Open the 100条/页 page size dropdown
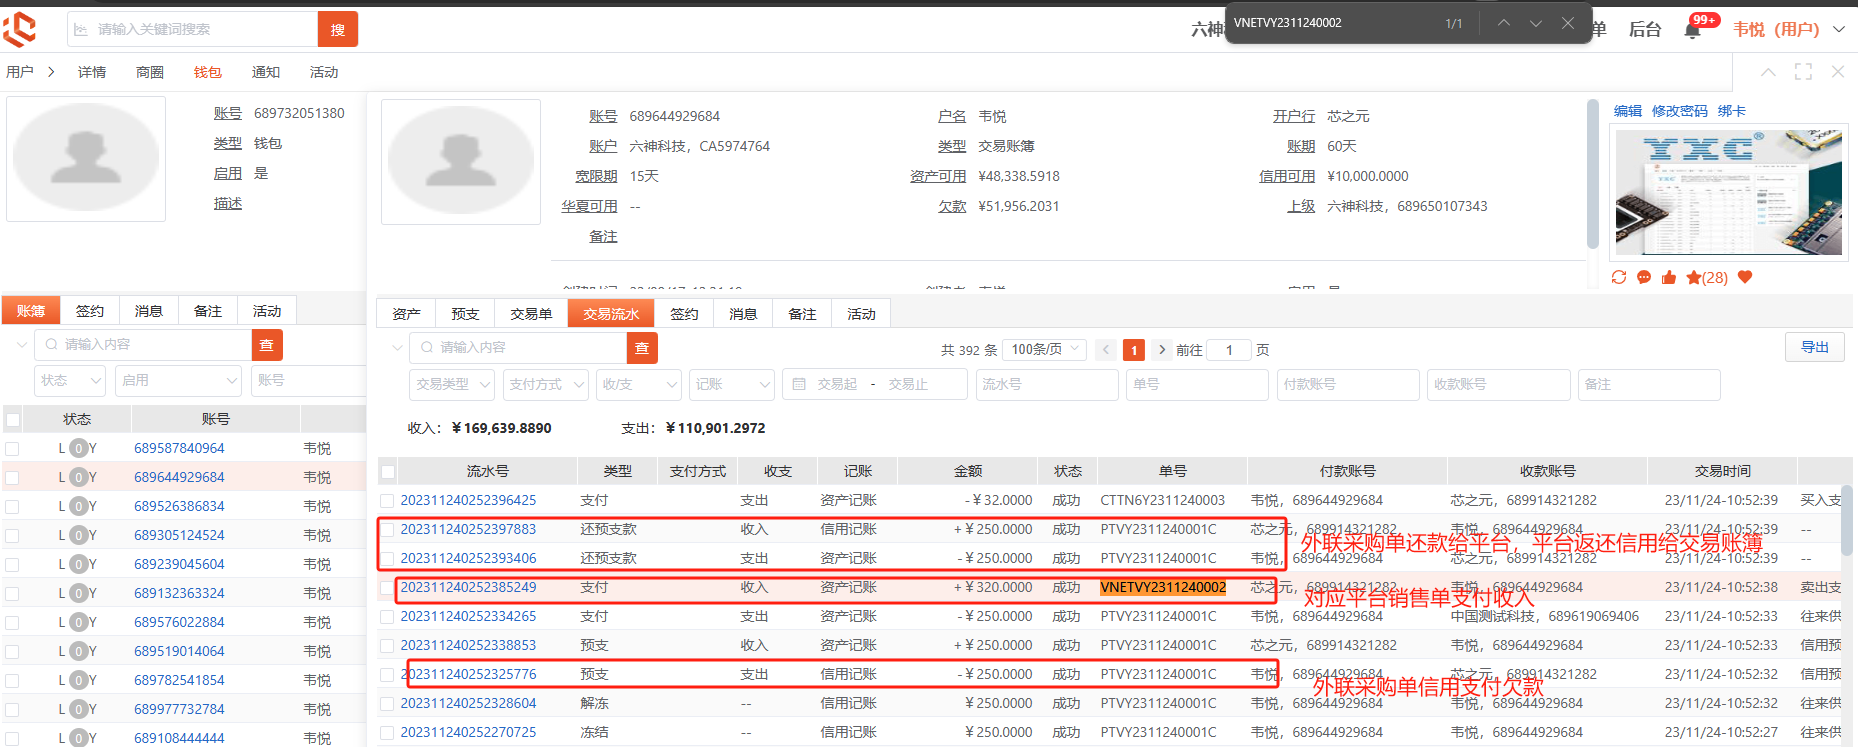1858x747 pixels. pos(1045,349)
